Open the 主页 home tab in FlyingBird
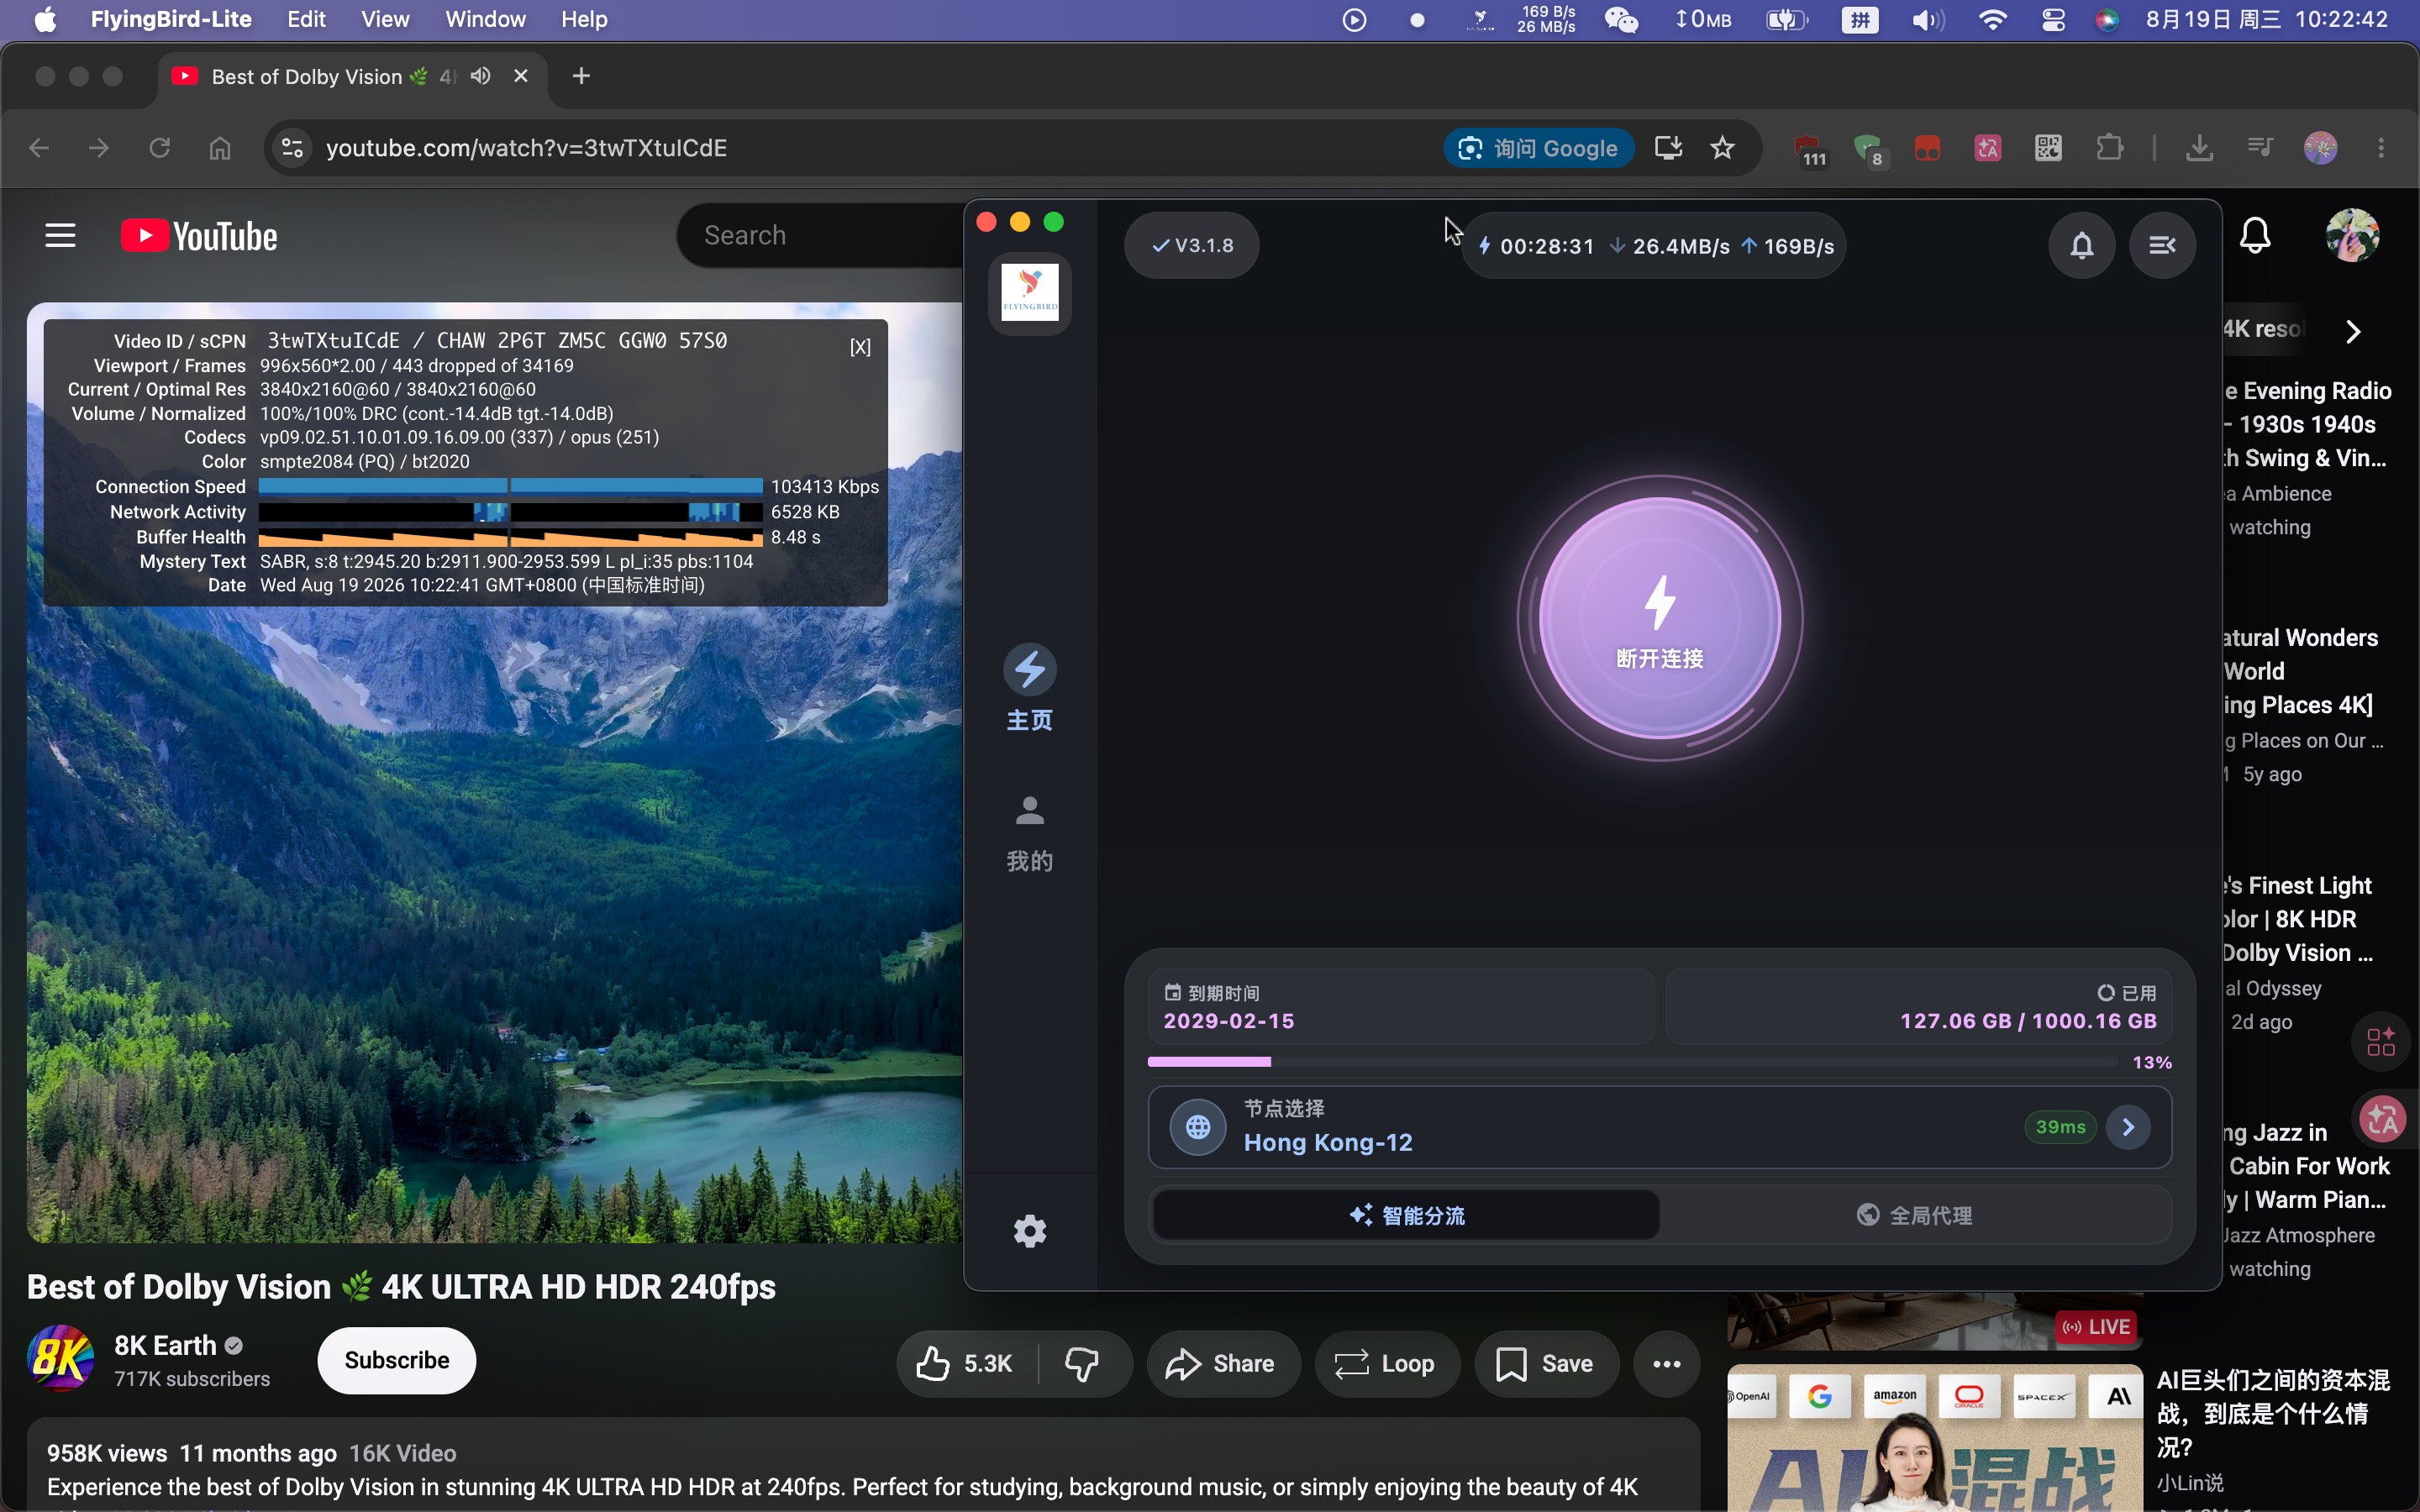2420x1512 pixels. coord(1029,688)
